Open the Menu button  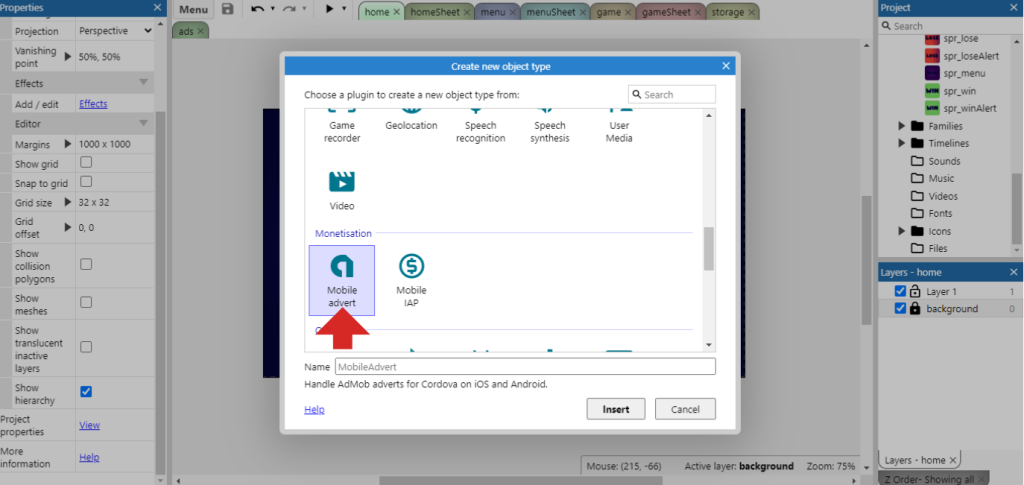pyautogui.click(x=193, y=10)
